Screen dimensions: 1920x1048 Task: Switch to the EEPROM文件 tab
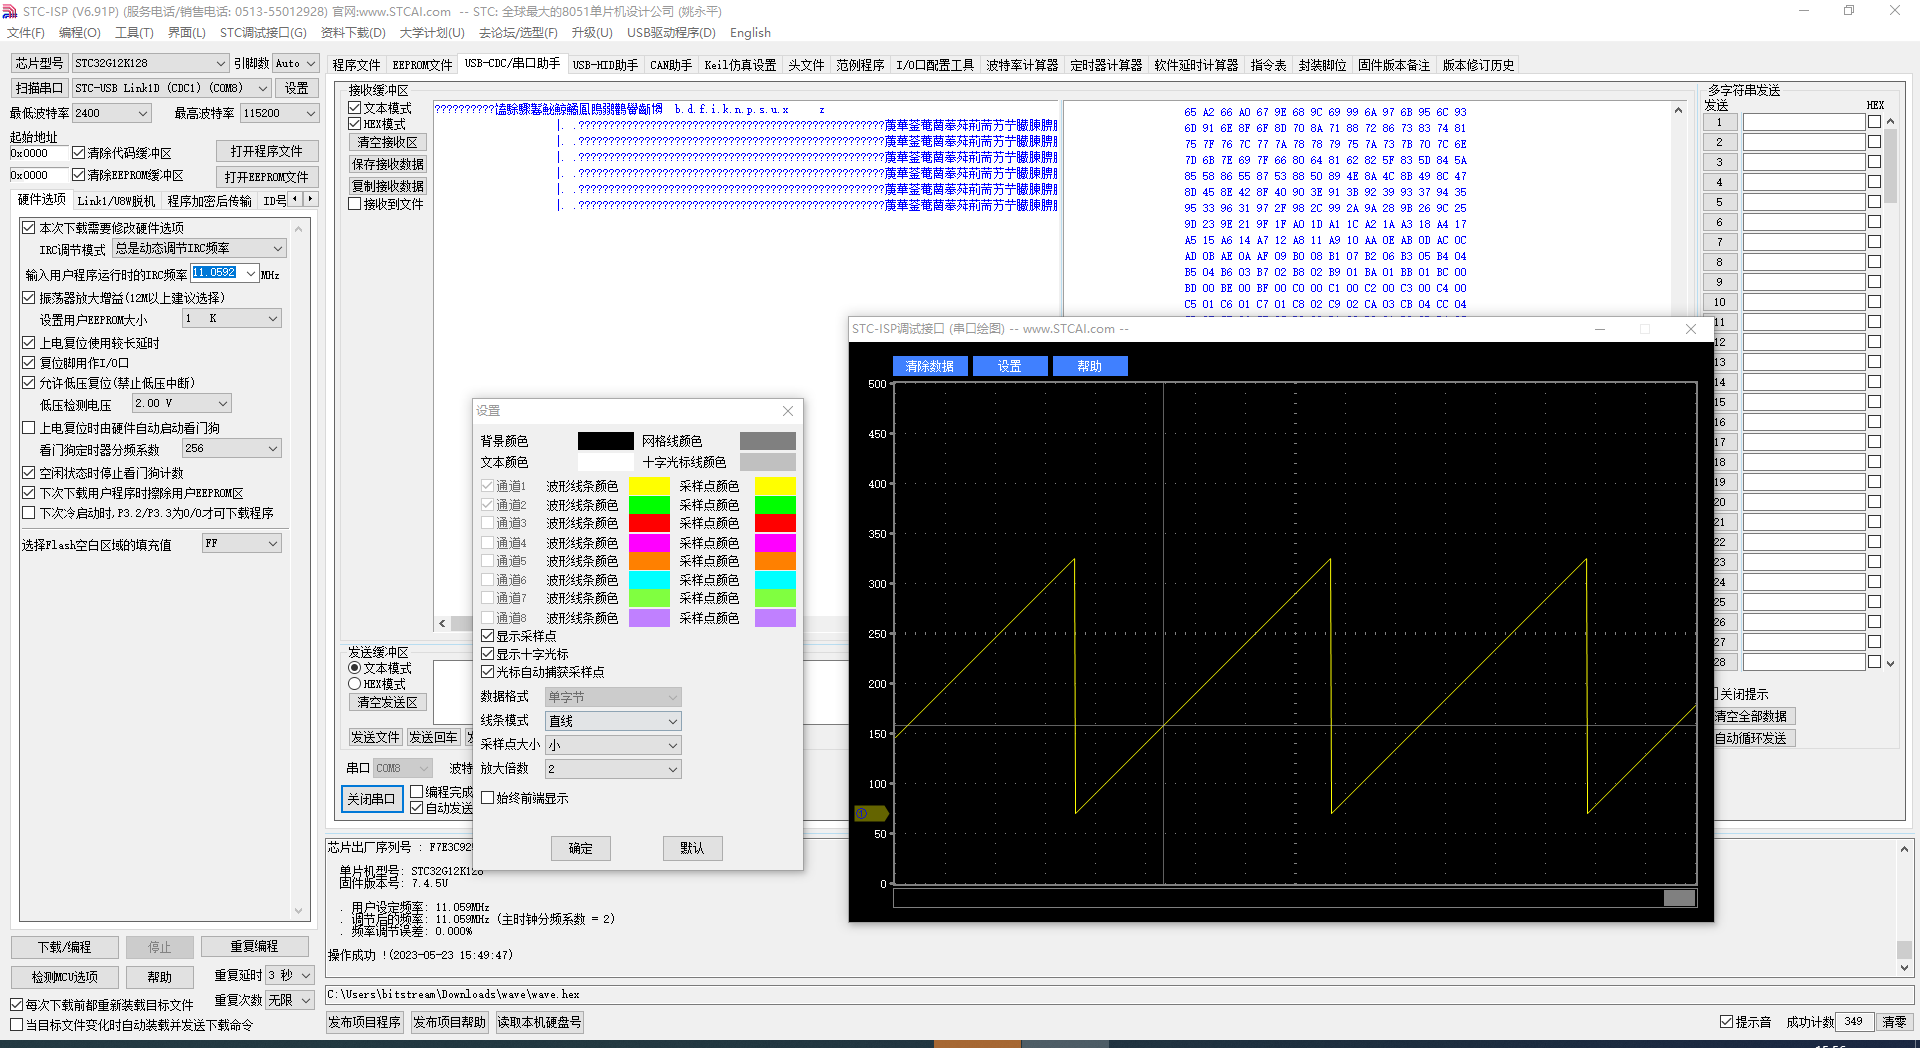pos(422,65)
